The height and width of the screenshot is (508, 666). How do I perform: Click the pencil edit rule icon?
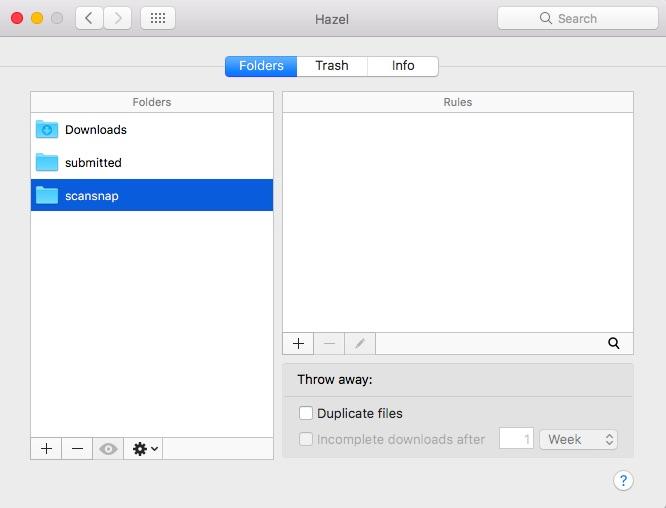[x=360, y=343]
